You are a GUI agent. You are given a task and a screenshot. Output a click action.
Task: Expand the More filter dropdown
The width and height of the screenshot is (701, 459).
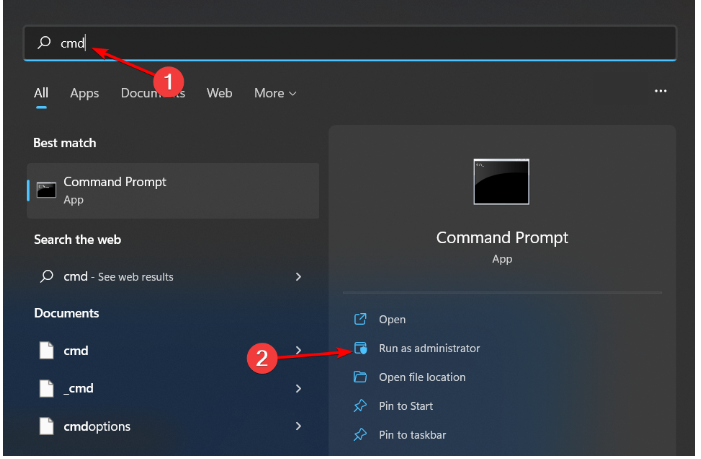[275, 93]
